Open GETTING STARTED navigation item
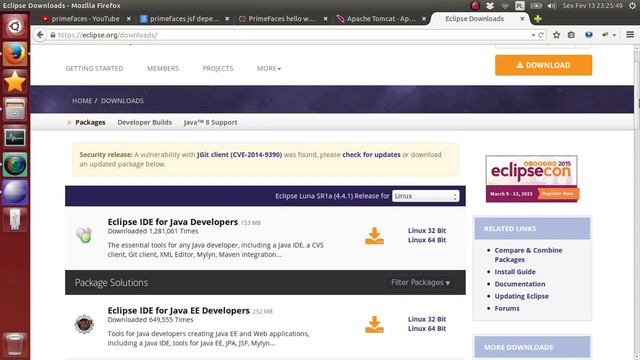The image size is (640, 360). coord(94,68)
